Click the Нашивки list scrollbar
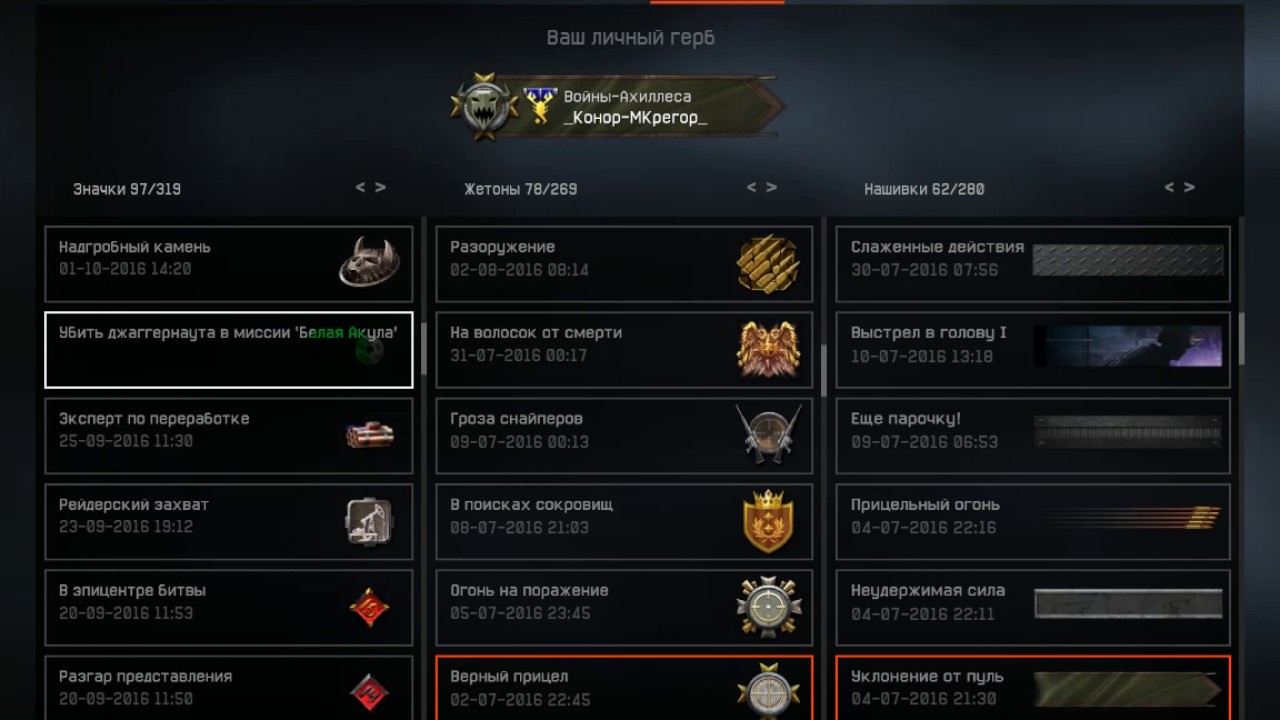This screenshot has height=720, width=1280. [x=1241, y=340]
